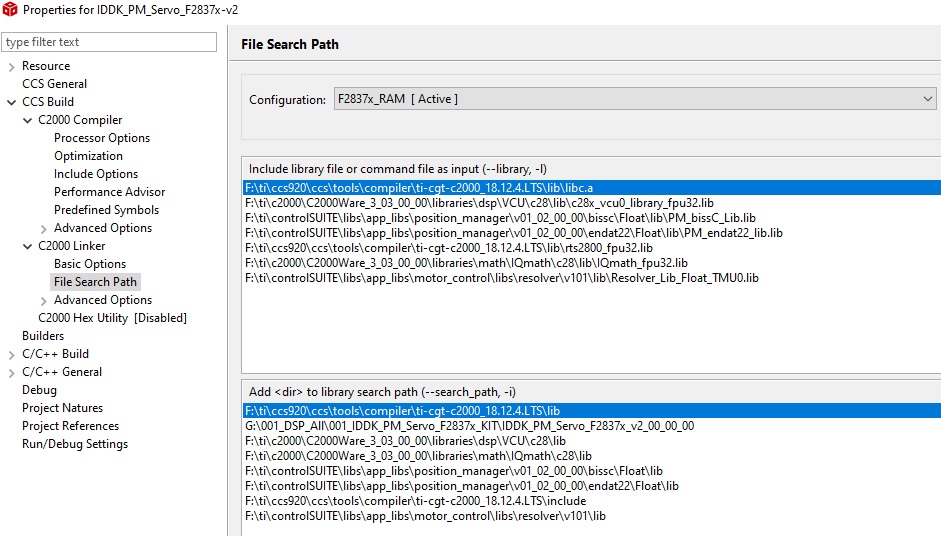The image size is (941, 536).
Task: Select the C2000 Compiler label
Action: coord(80,120)
